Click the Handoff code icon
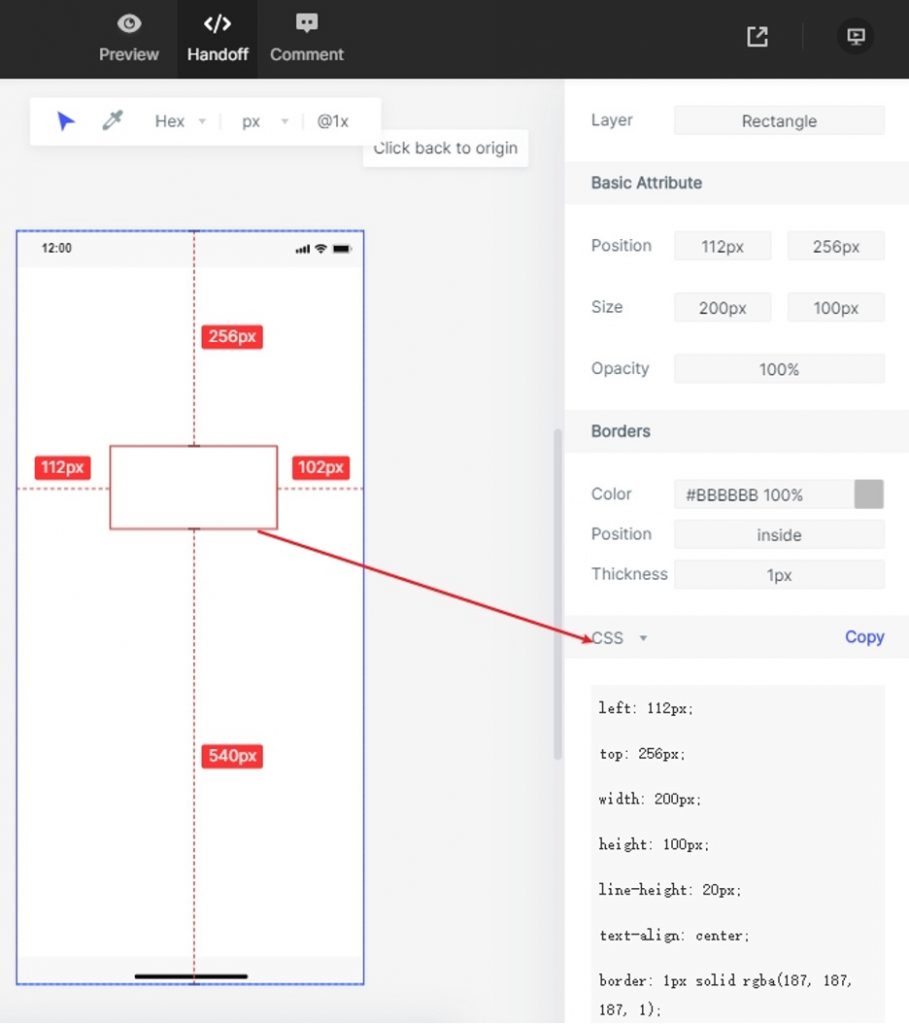Image resolution: width=909 pixels, height=1024 pixels. 216,22
